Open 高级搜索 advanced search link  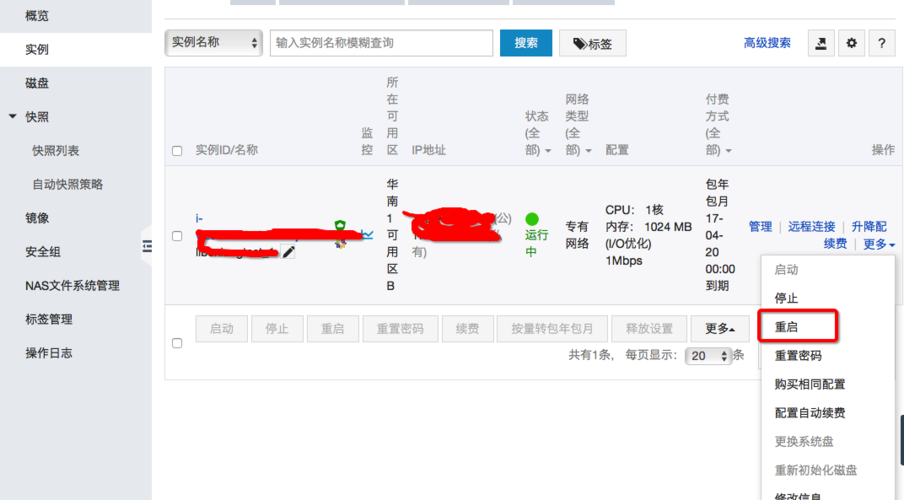pyautogui.click(x=767, y=43)
